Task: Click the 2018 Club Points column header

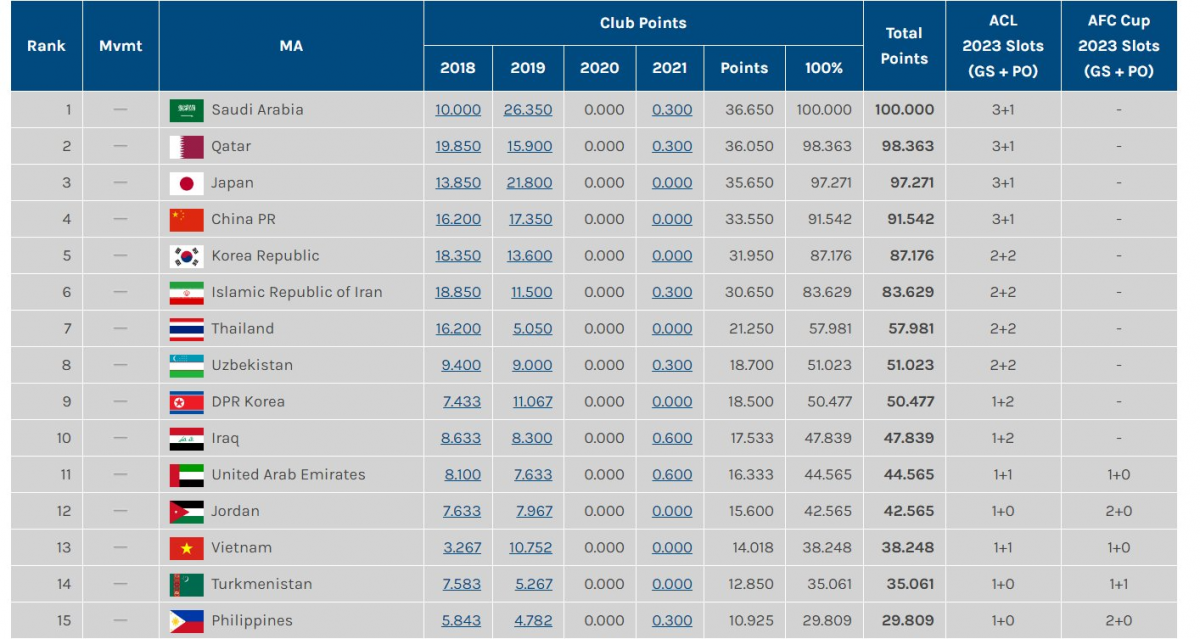Action: click(458, 68)
